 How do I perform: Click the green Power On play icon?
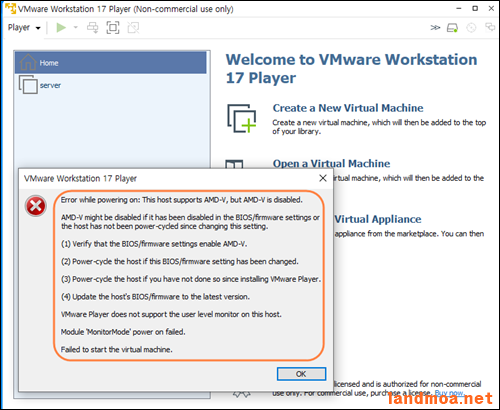point(61,27)
